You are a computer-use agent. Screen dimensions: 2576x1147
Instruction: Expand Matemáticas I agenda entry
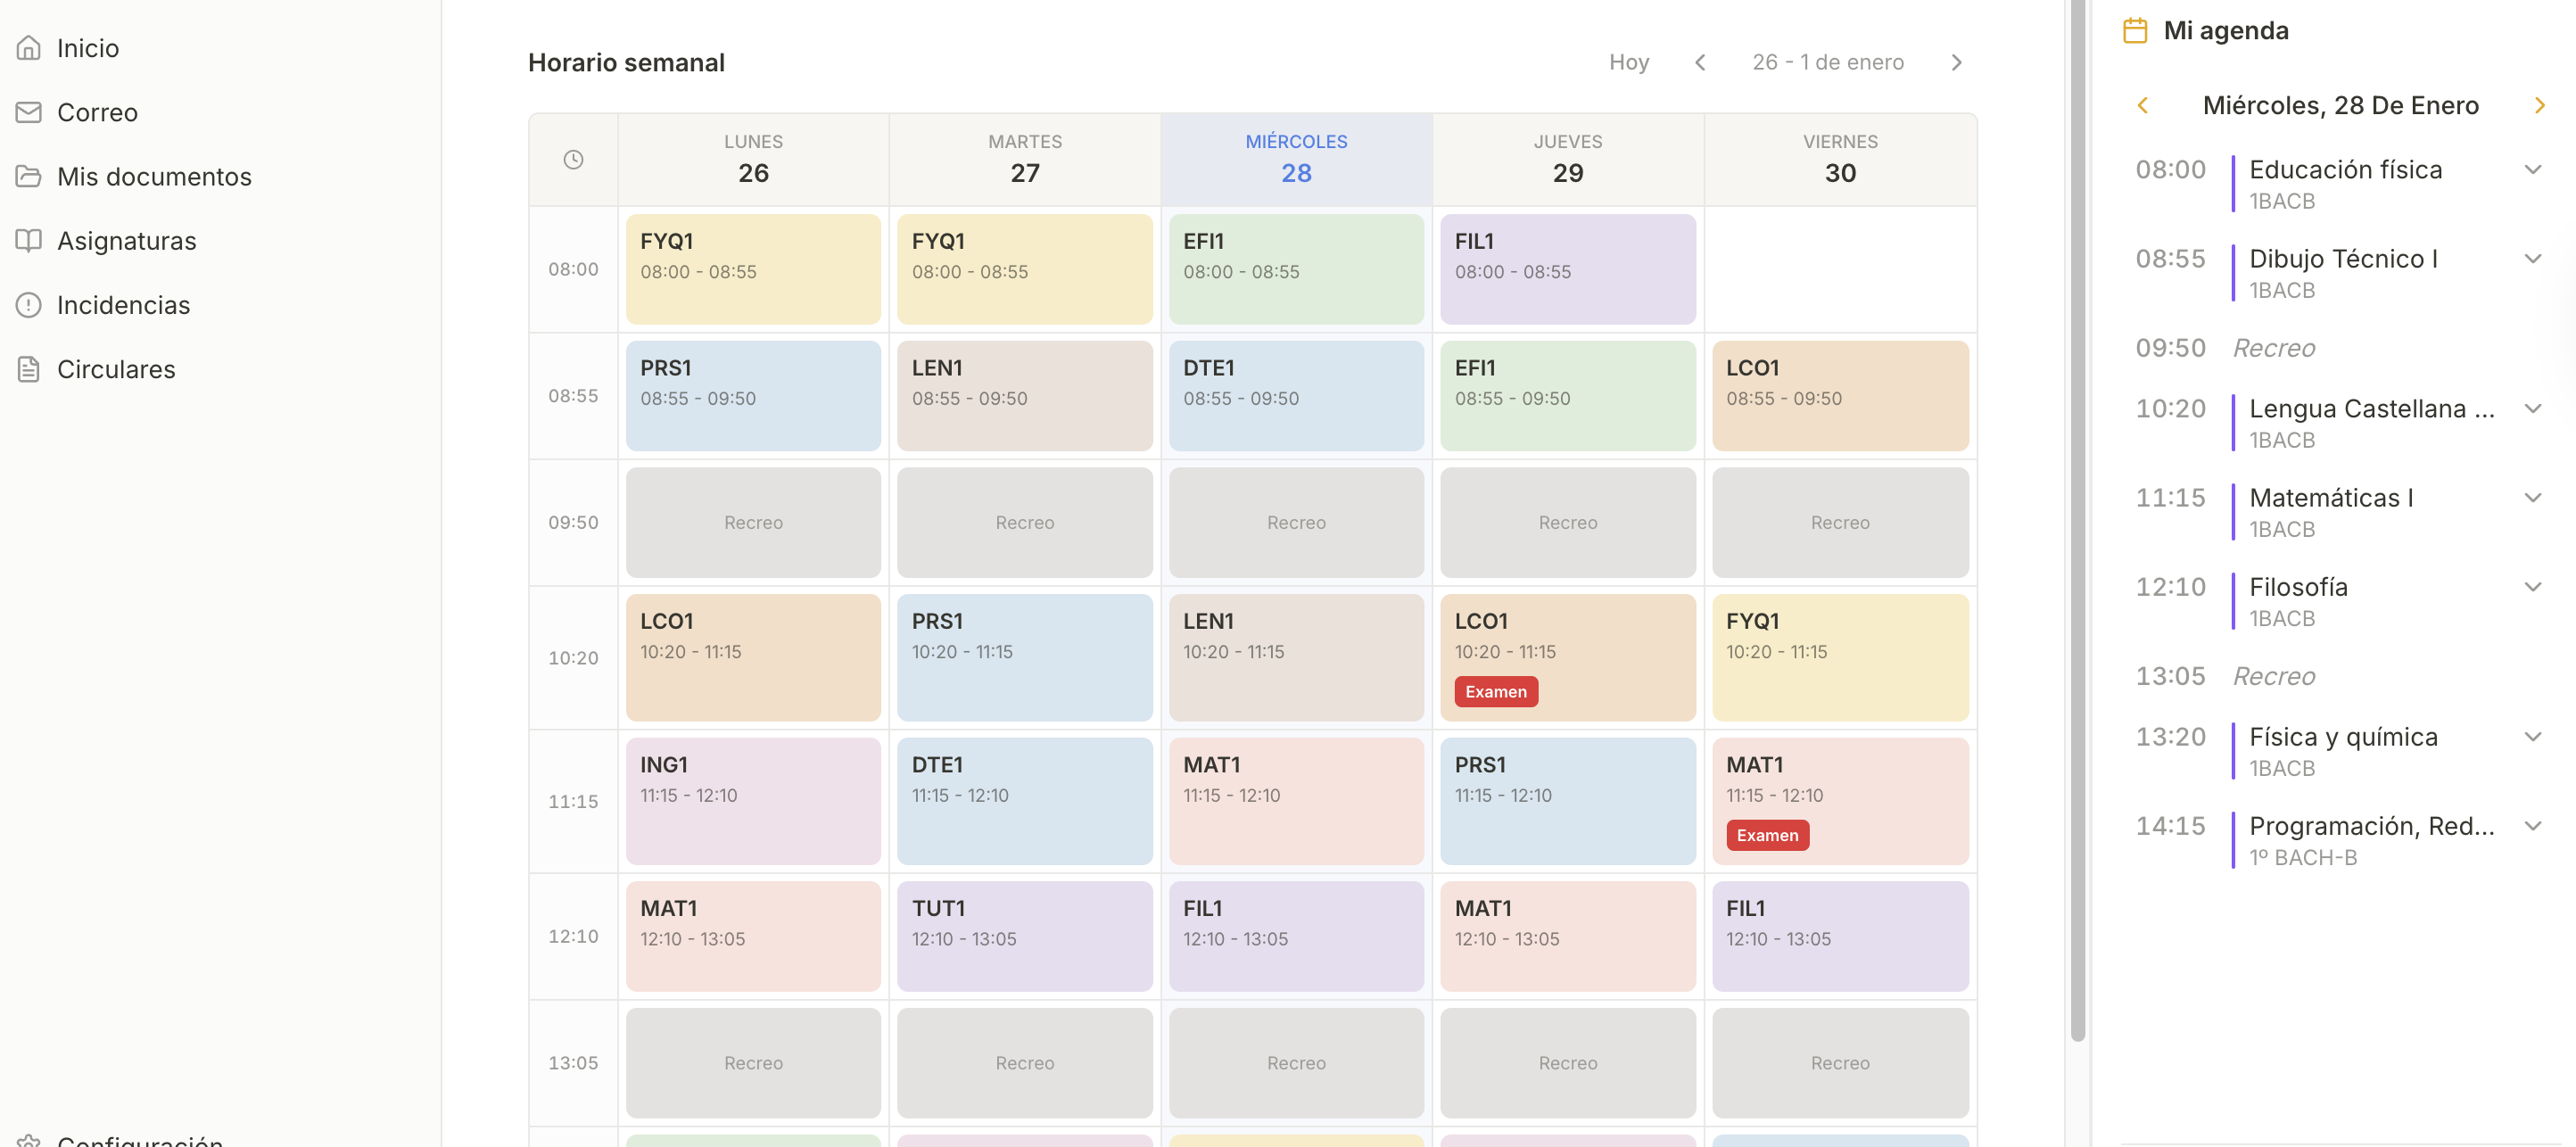(2533, 498)
